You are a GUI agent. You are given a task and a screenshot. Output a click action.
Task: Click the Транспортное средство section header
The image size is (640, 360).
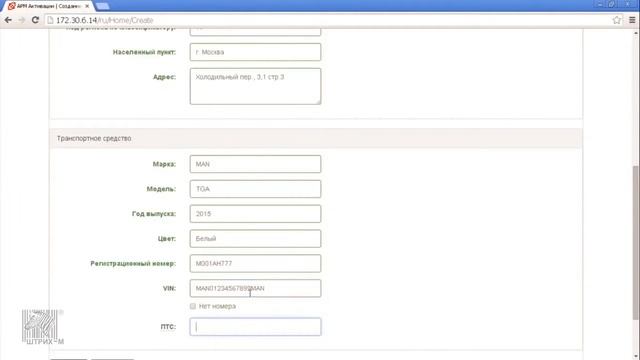point(316,138)
